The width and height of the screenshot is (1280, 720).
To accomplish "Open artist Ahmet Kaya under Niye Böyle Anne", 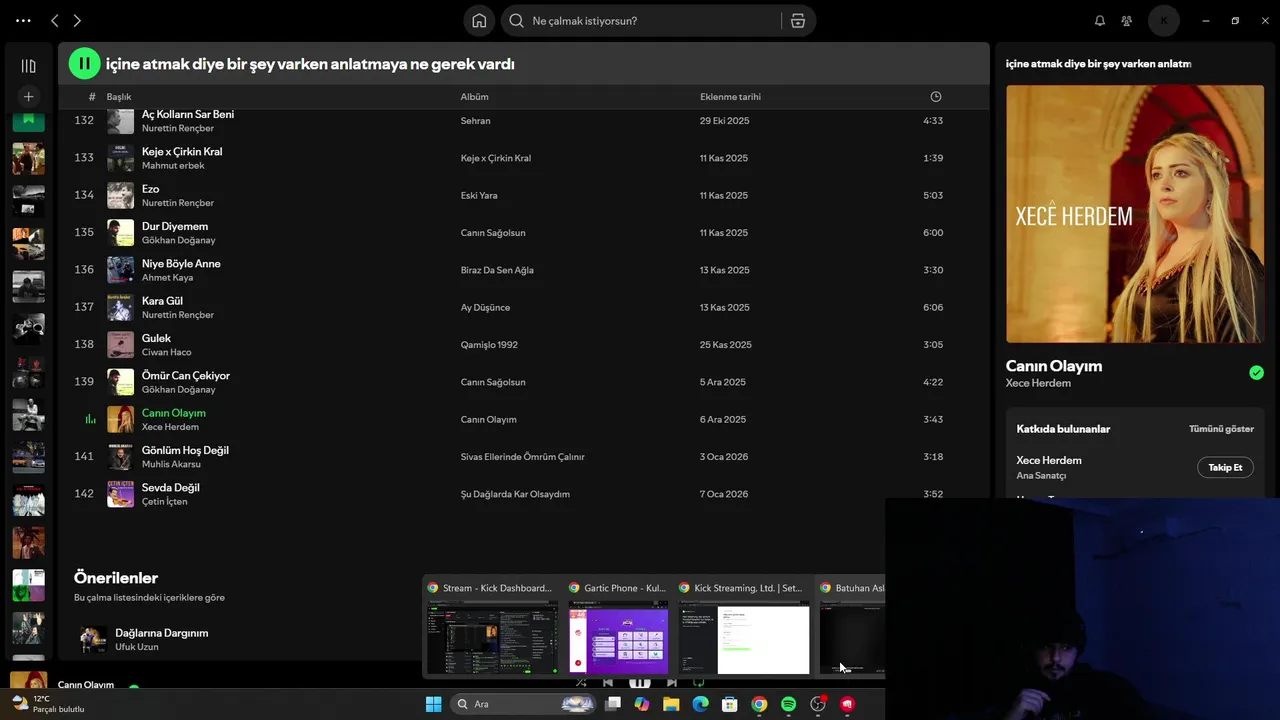I will point(167,278).
